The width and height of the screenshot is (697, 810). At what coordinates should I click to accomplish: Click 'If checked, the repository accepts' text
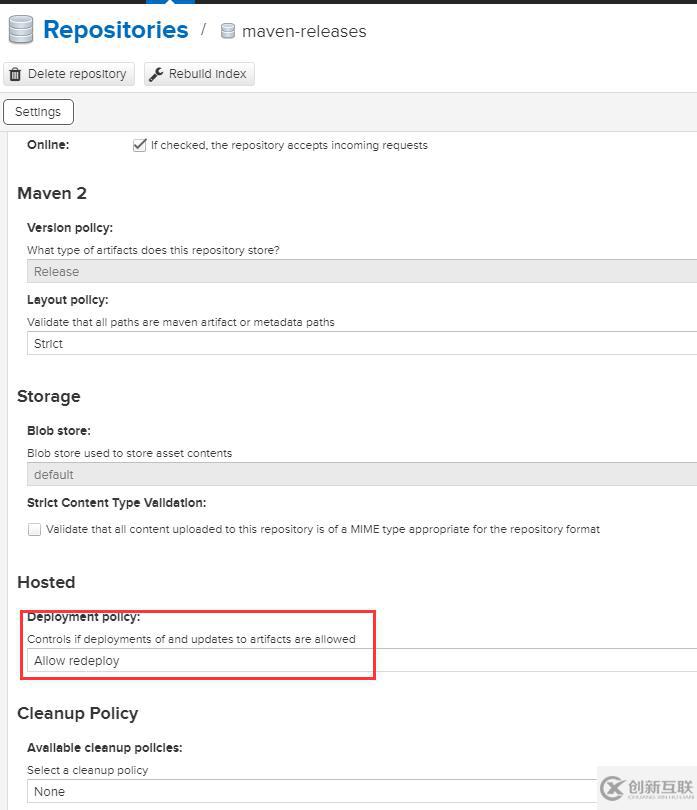pyautogui.click(x=289, y=145)
